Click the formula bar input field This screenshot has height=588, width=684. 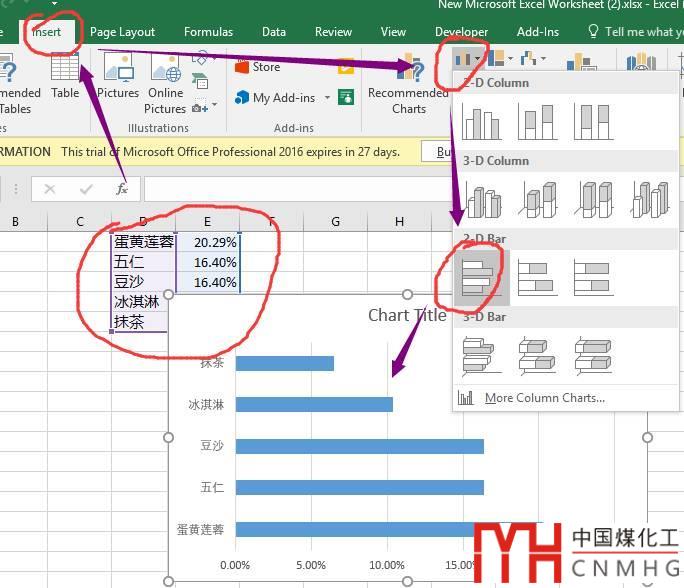tap(290, 189)
